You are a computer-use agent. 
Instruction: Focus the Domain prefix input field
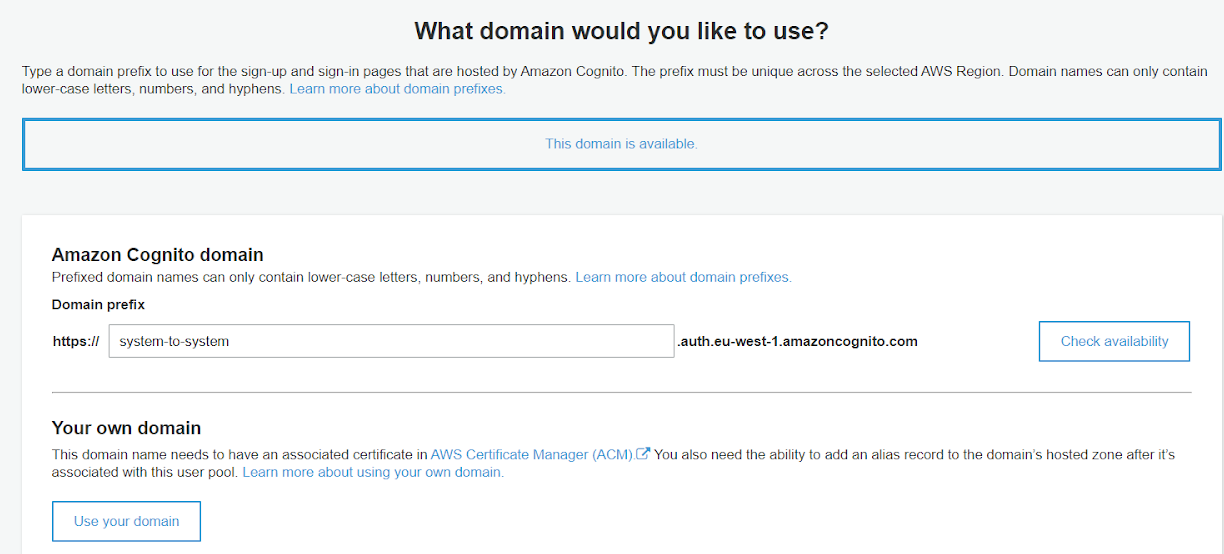click(x=391, y=341)
